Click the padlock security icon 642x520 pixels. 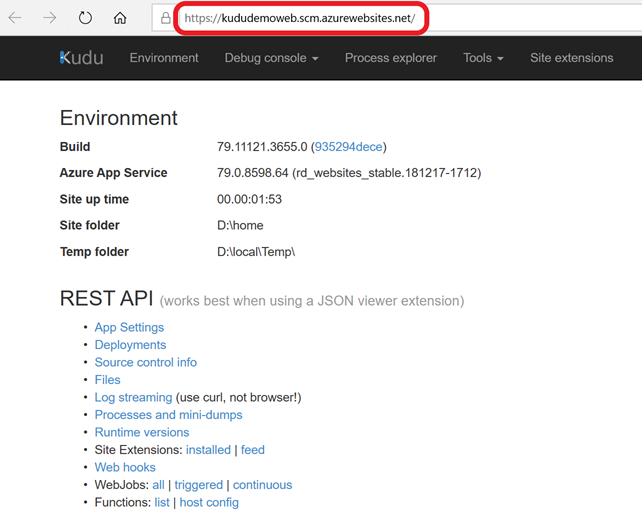click(165, 18)
